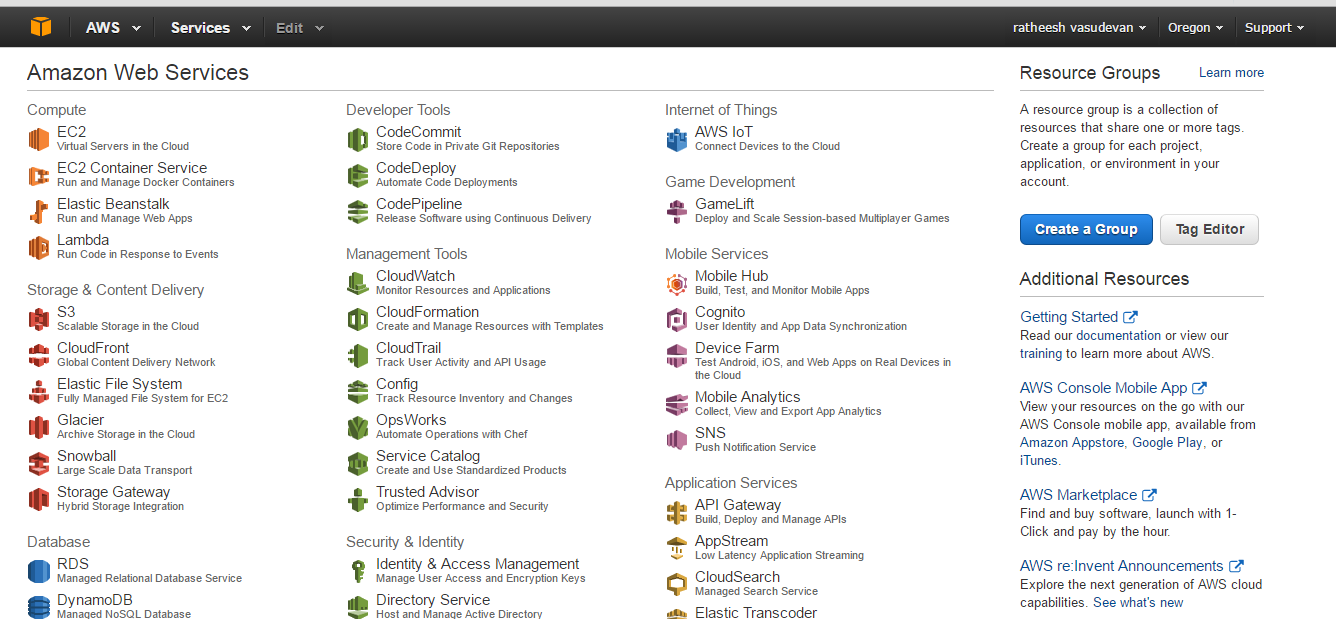Expand the Edit dropdown in navbar
Screen dimensions: 1336x619
pyautogui.click(x=300, y=27)
